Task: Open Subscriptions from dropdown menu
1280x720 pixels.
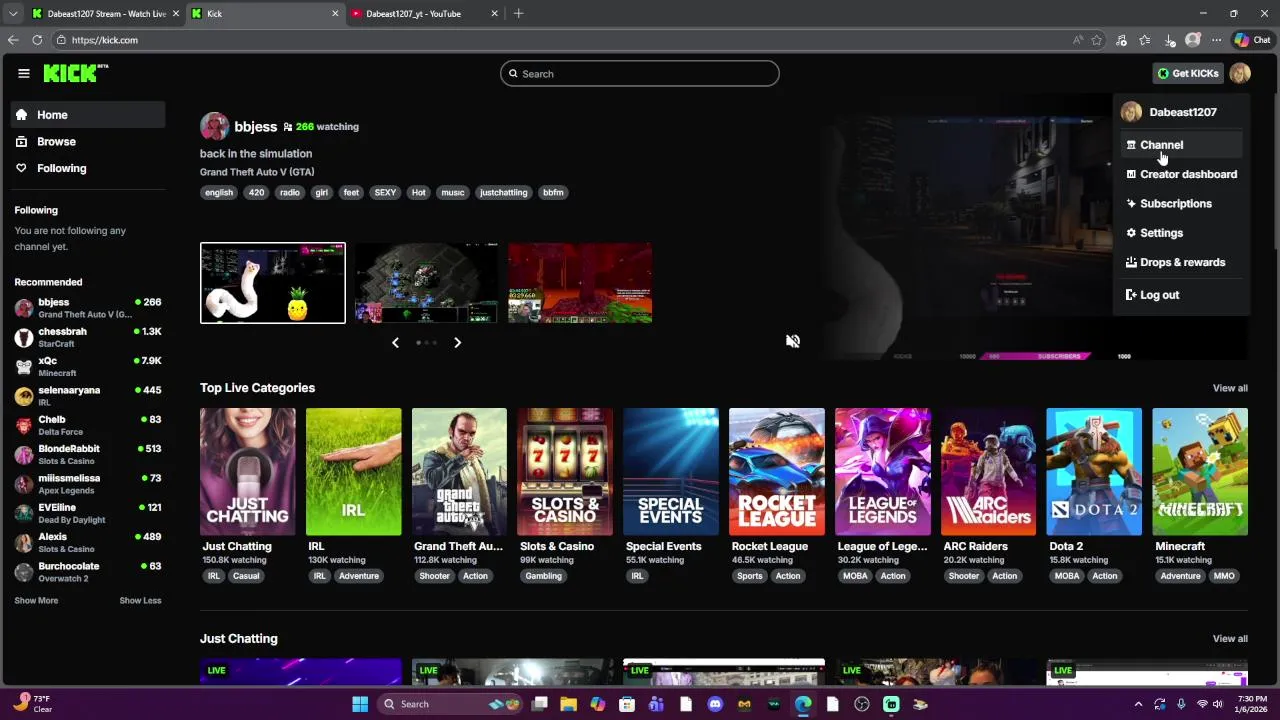Action: (1181, 203)
